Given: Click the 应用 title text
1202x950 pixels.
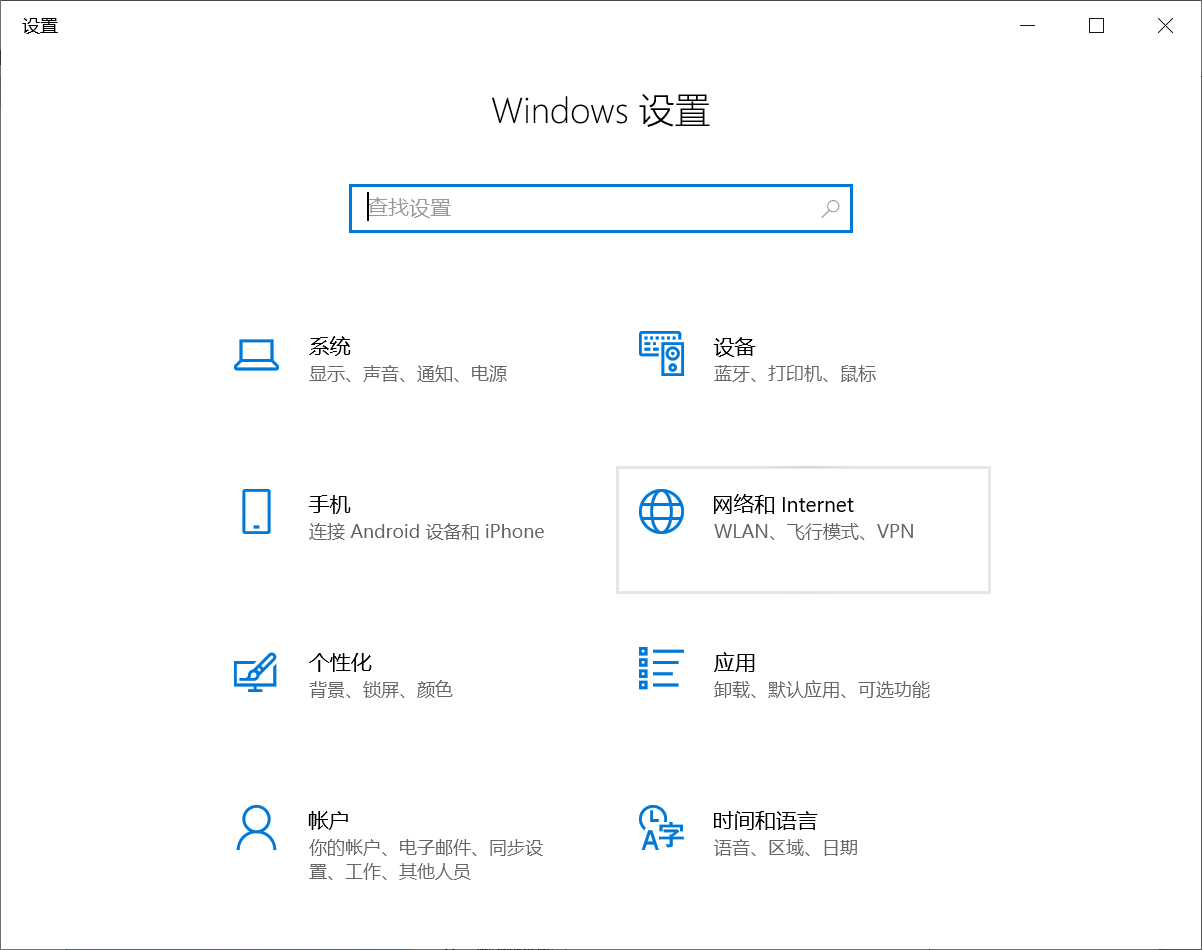Looking at the screenshot, I should click(735, 662).
